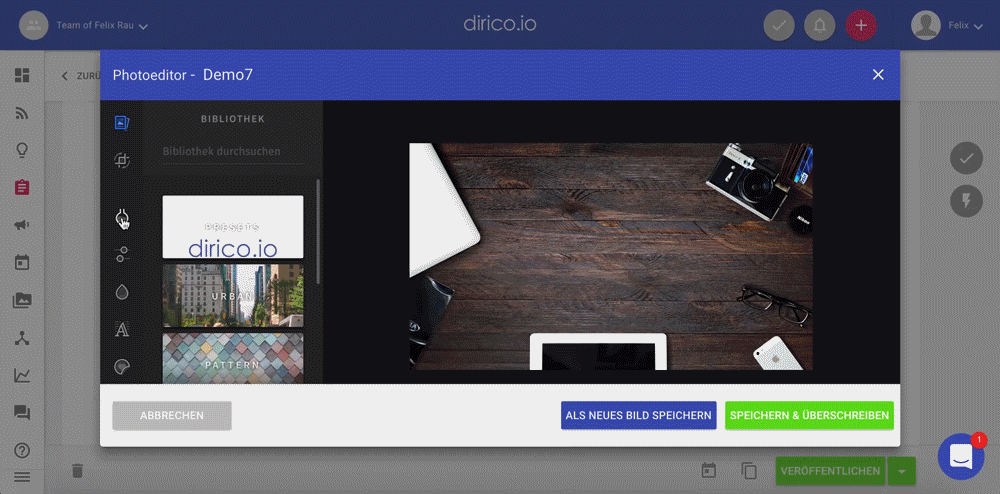Close the Photoeditor dialog
The width and height of the screenshot is (1000, 494).
878,75
